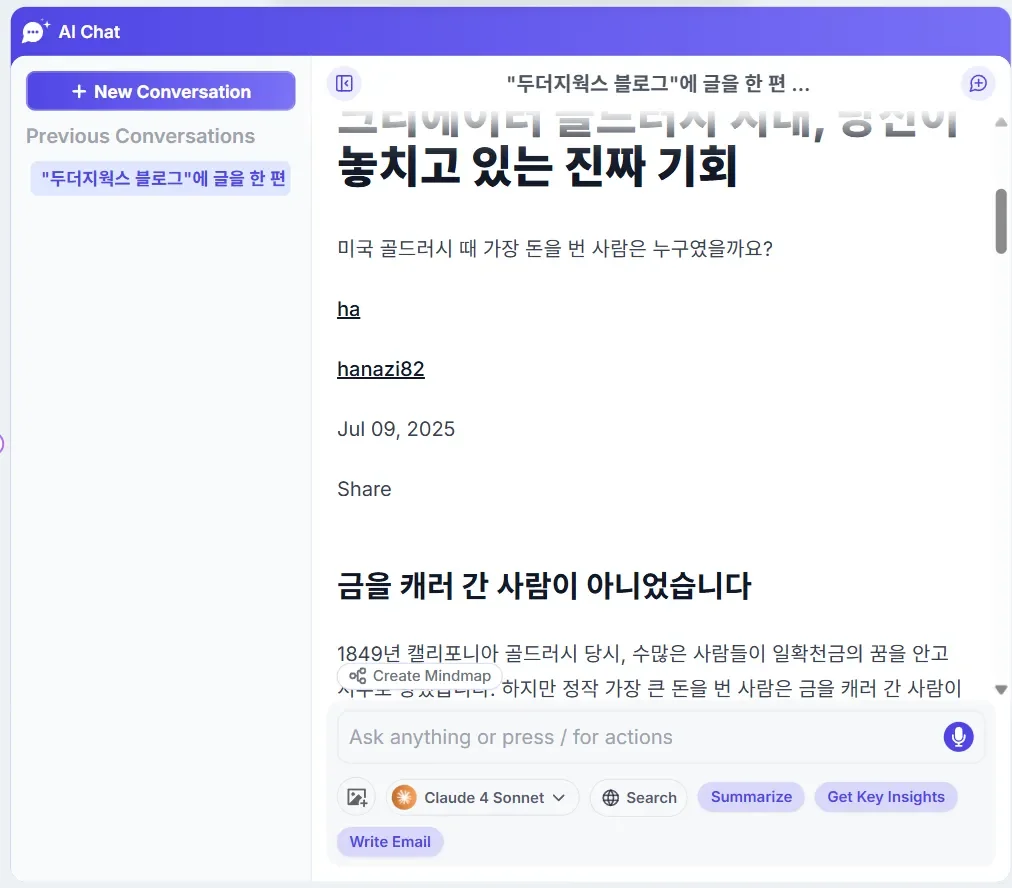The width and height of the screenshot is (1012, 888).
Task: Click the "Previous Conversations" label
Action: point(140,136)
